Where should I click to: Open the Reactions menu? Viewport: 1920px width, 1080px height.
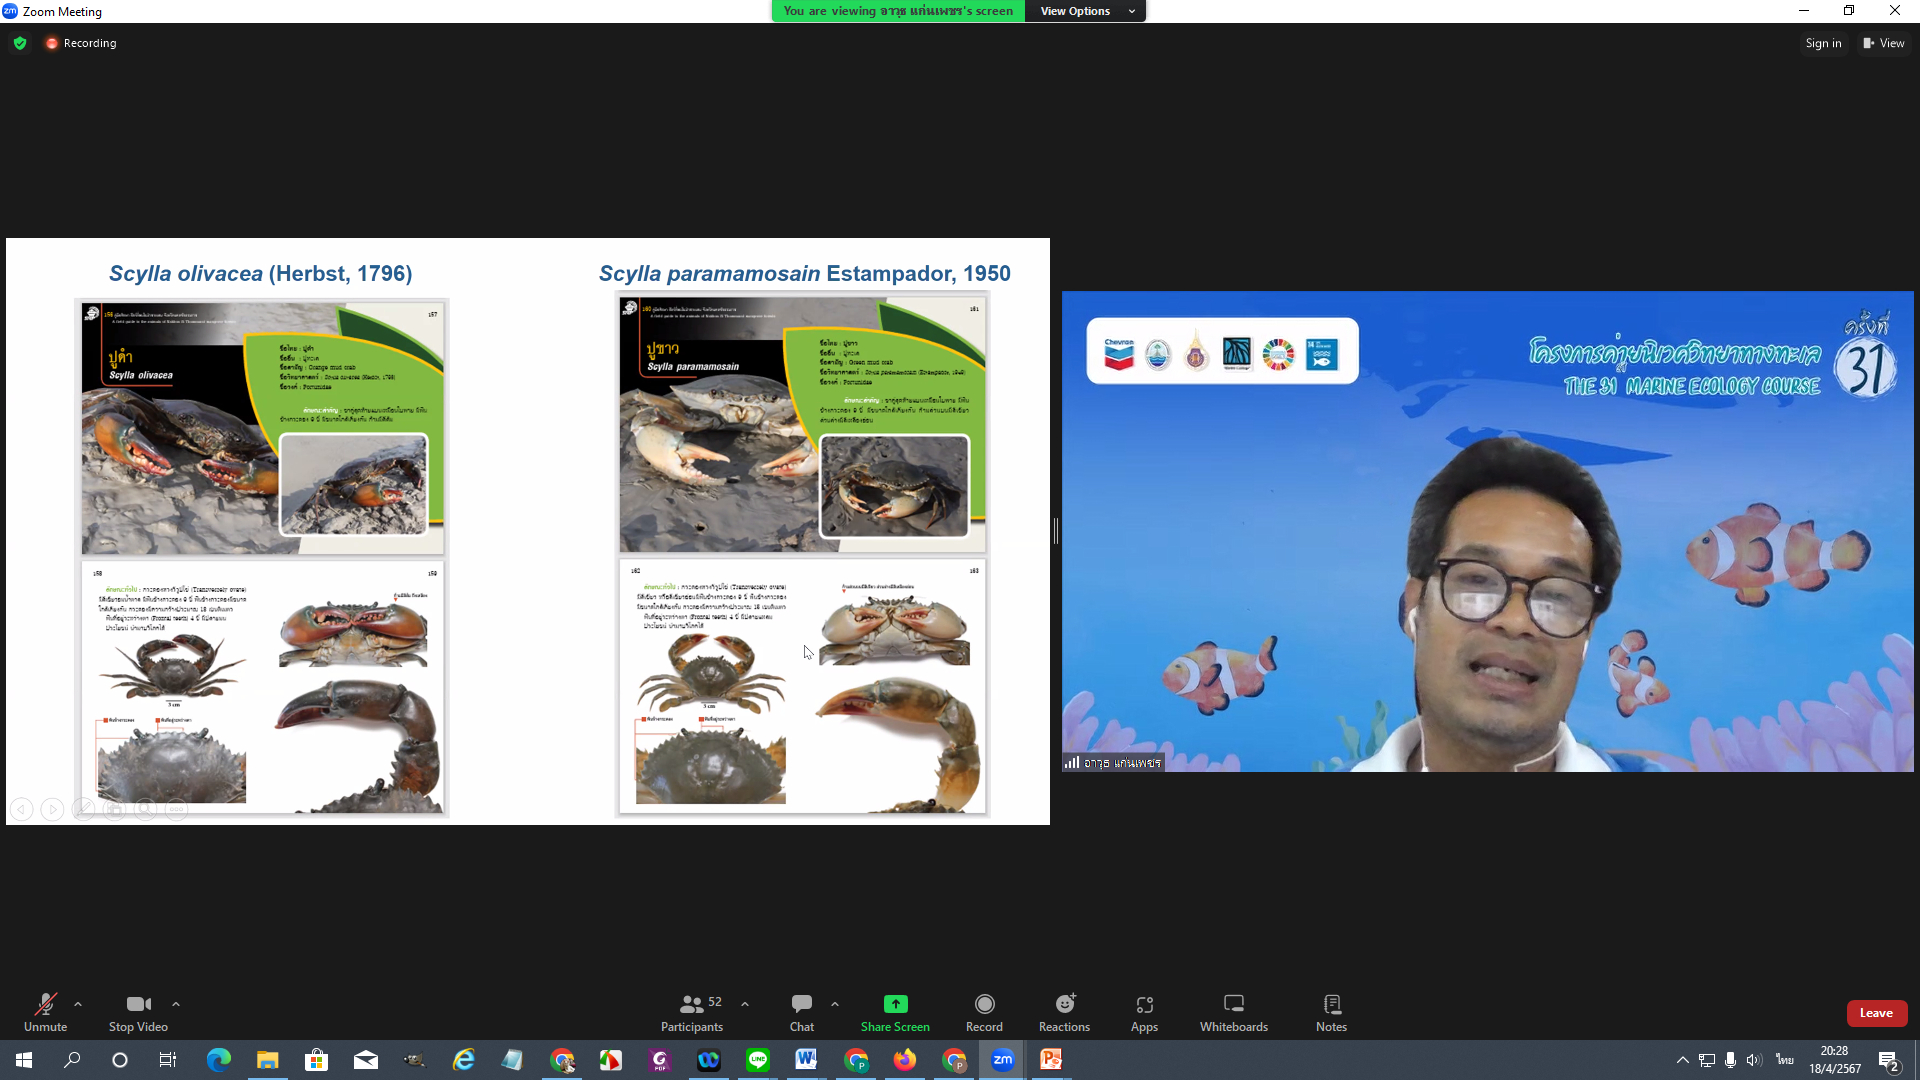point(1064,1012)
